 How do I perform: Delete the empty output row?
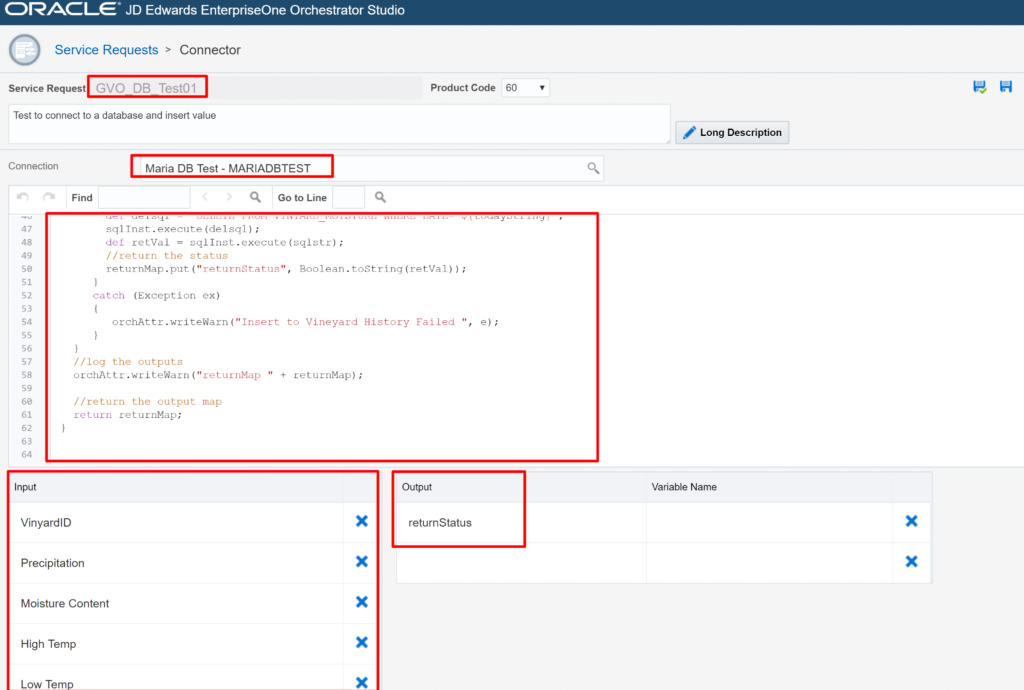click(x=912, y=561)
